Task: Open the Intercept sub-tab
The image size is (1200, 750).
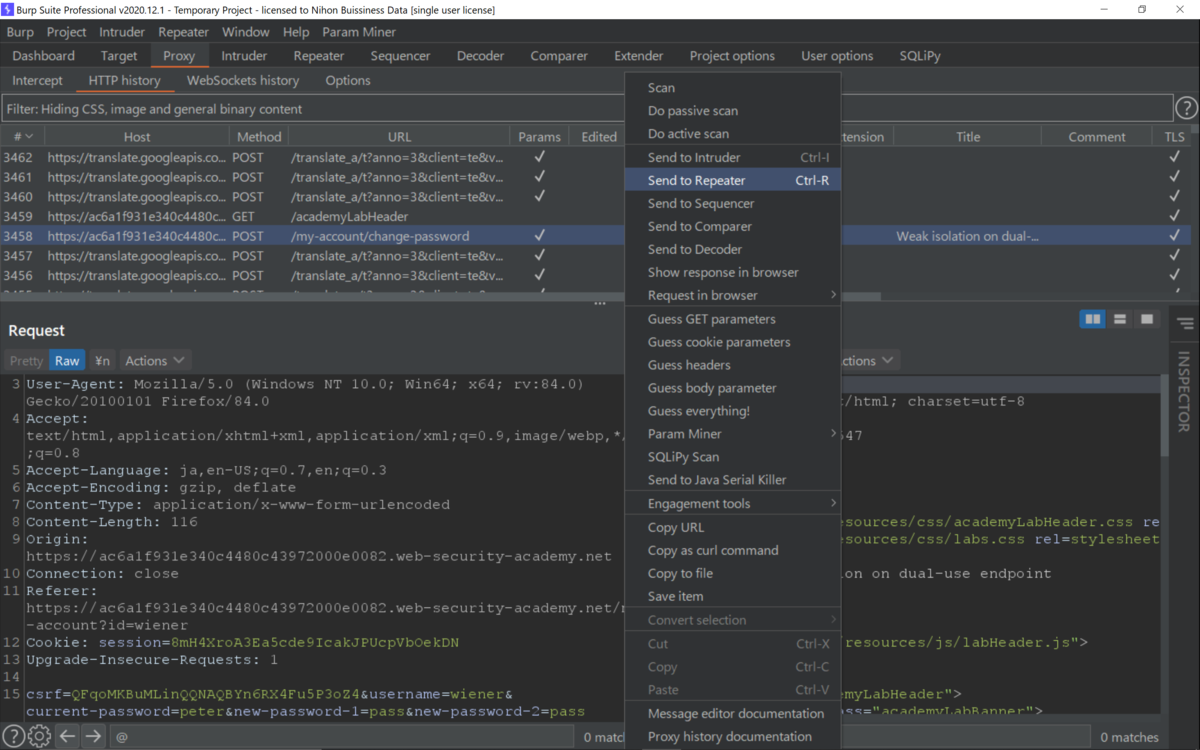Action: (x=38, y=80)
